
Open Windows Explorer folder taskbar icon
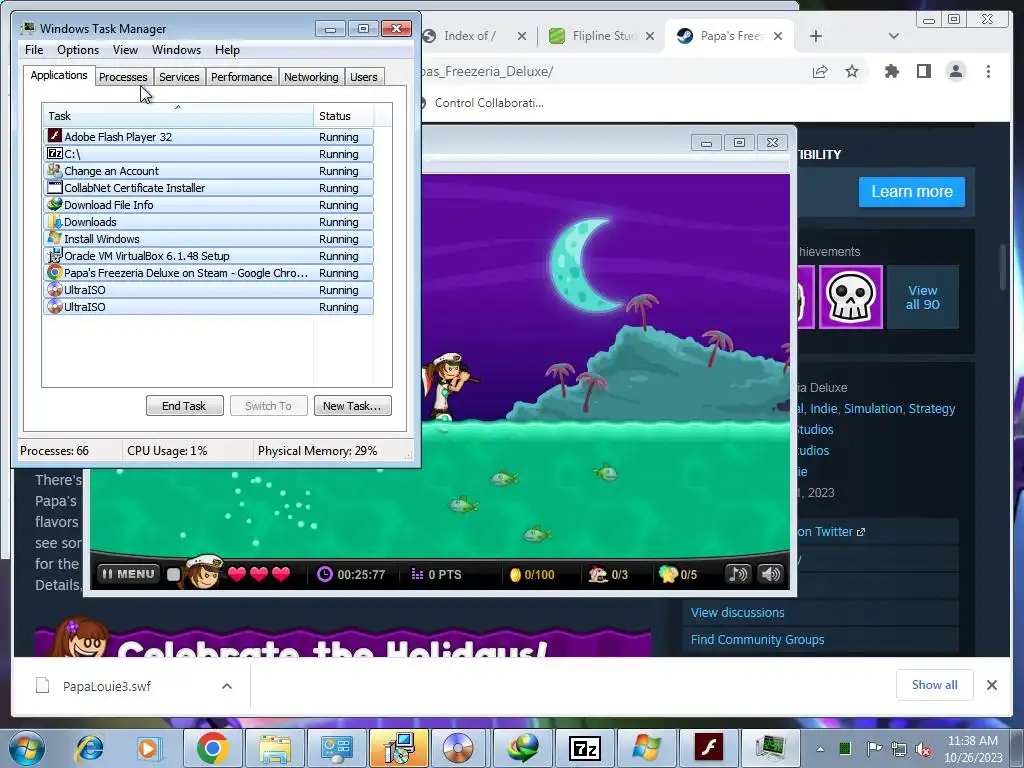click(274, 748)
